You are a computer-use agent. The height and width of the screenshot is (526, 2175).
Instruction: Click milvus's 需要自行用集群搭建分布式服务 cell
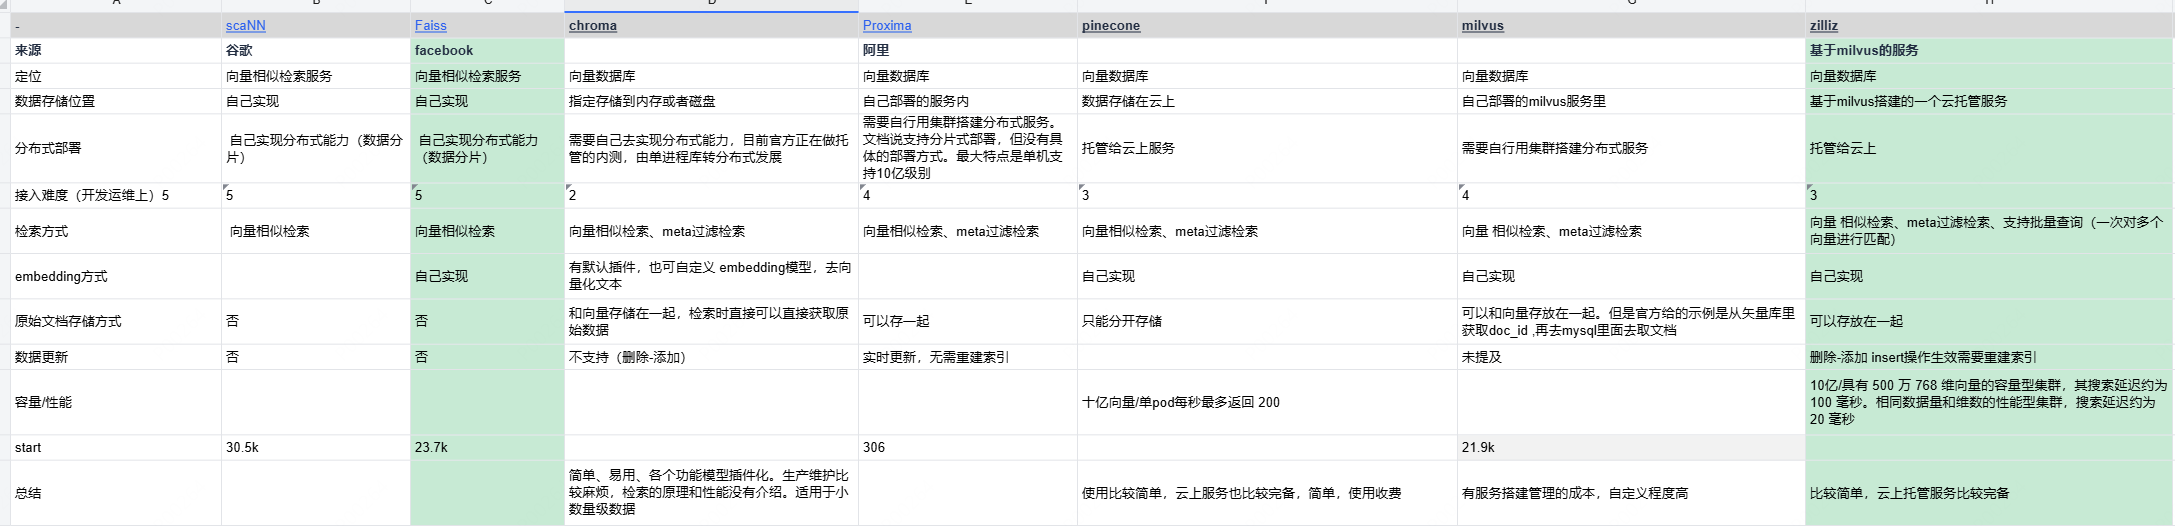click(1631, 148)
